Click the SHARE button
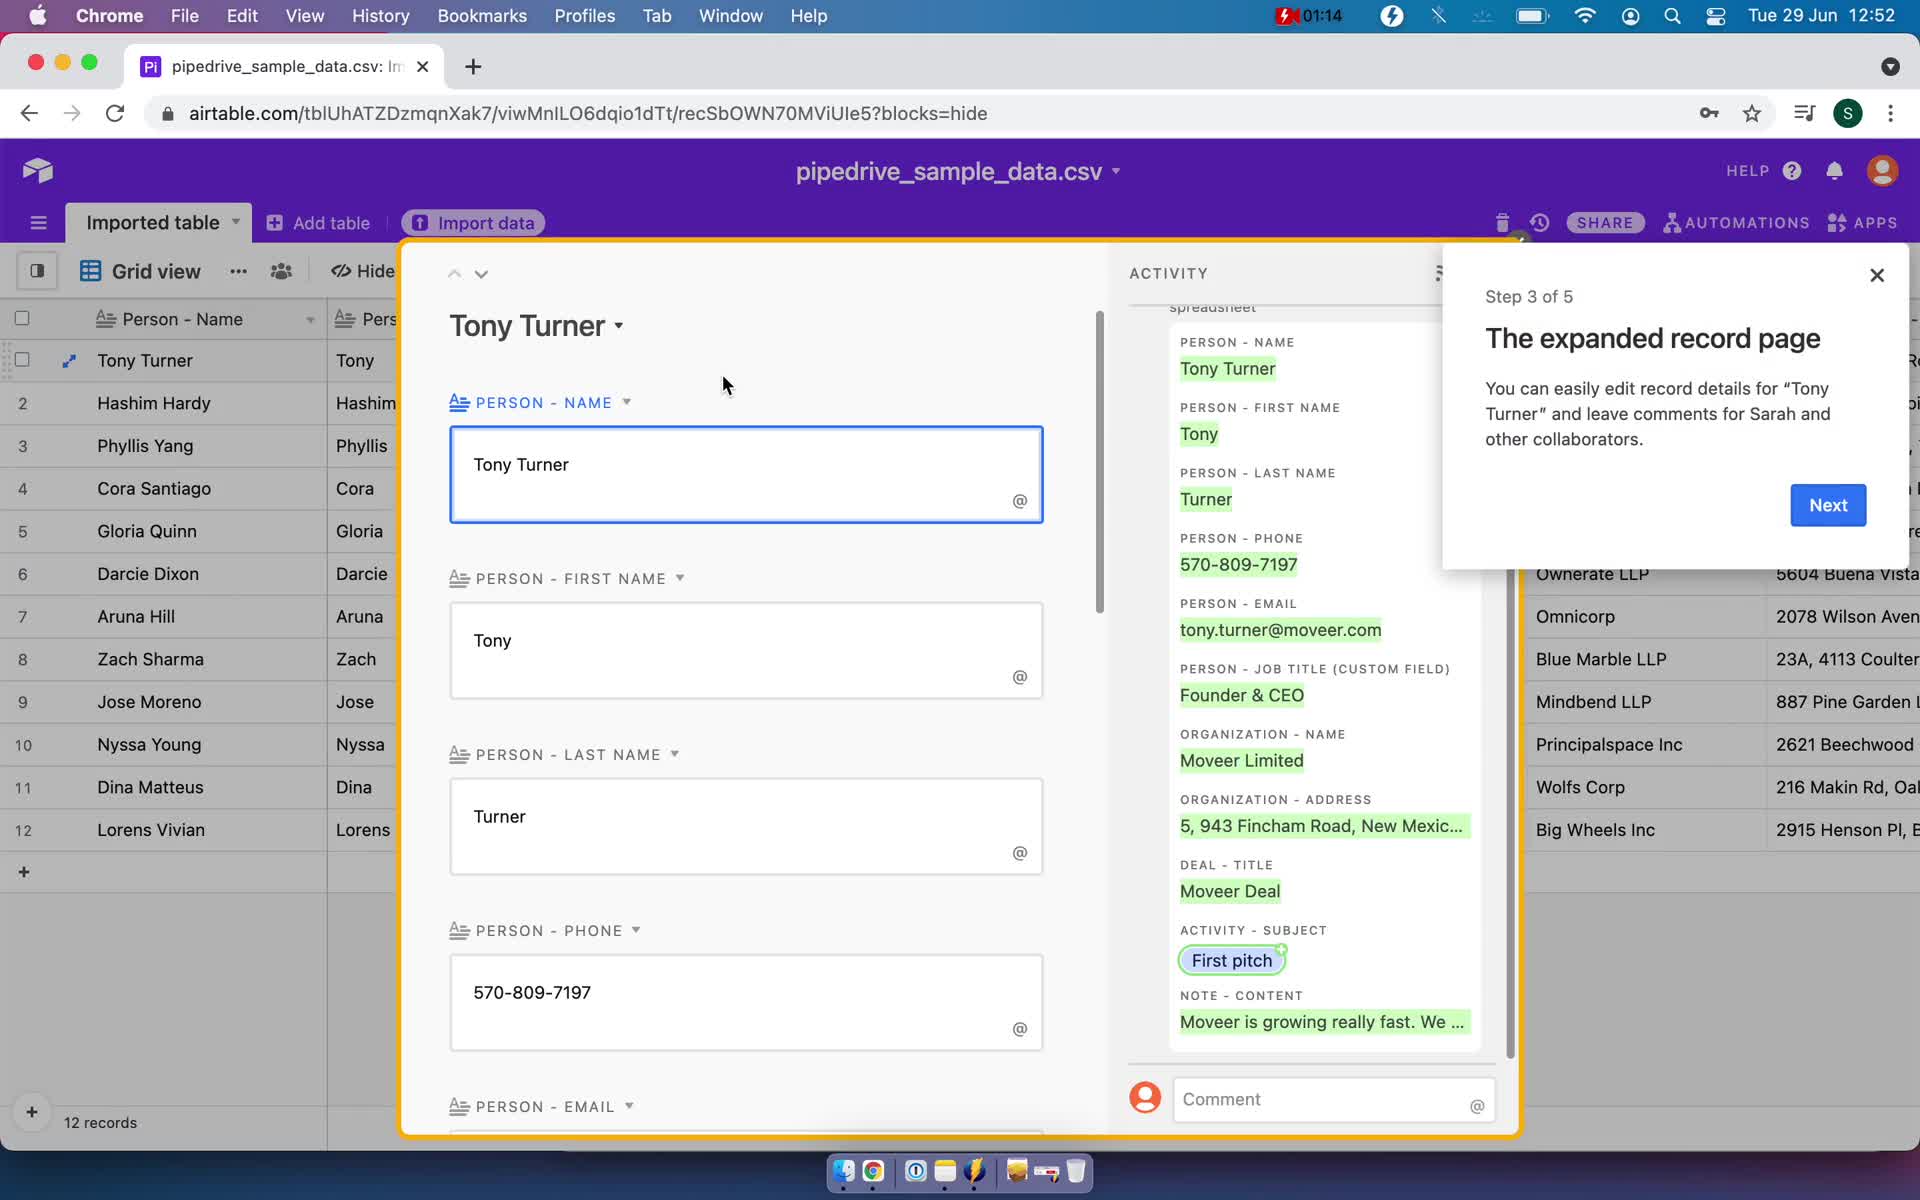1920x1200 pixels. pyautogui.click(x=1605, y=223)
